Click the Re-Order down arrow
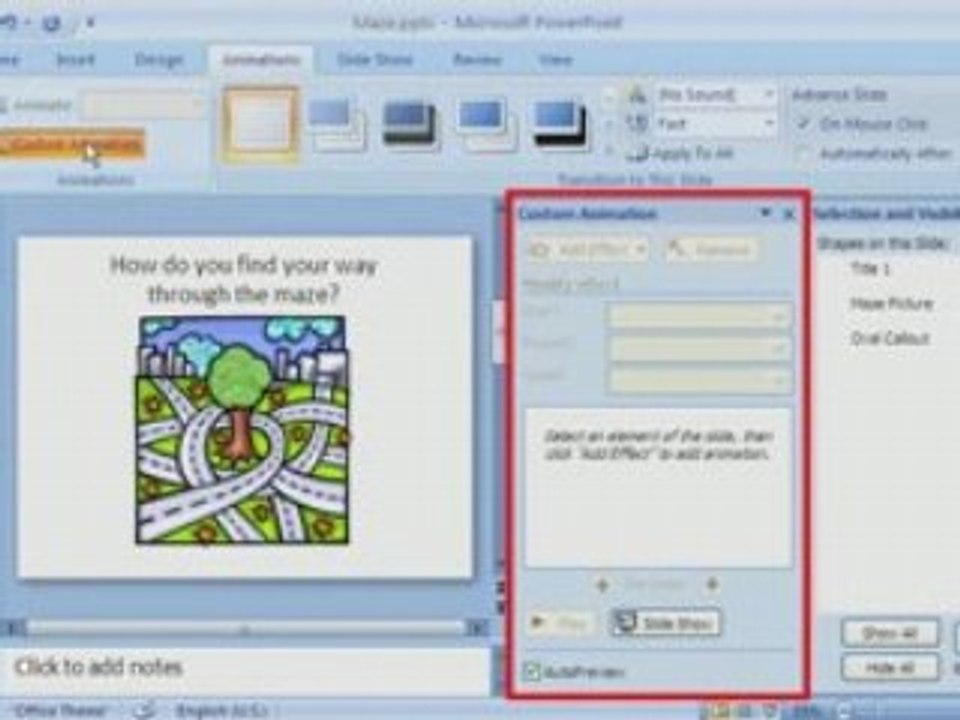The height and width of the screenshot is (720, 960). [x=712, y=585]
